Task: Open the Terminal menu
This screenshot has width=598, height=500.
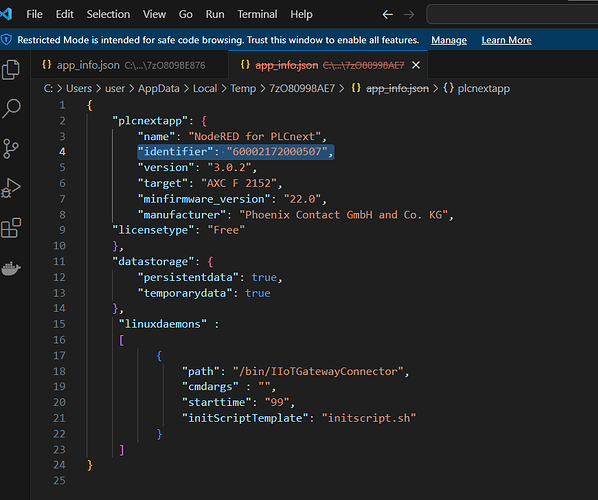Action: [x=257, y=14]
